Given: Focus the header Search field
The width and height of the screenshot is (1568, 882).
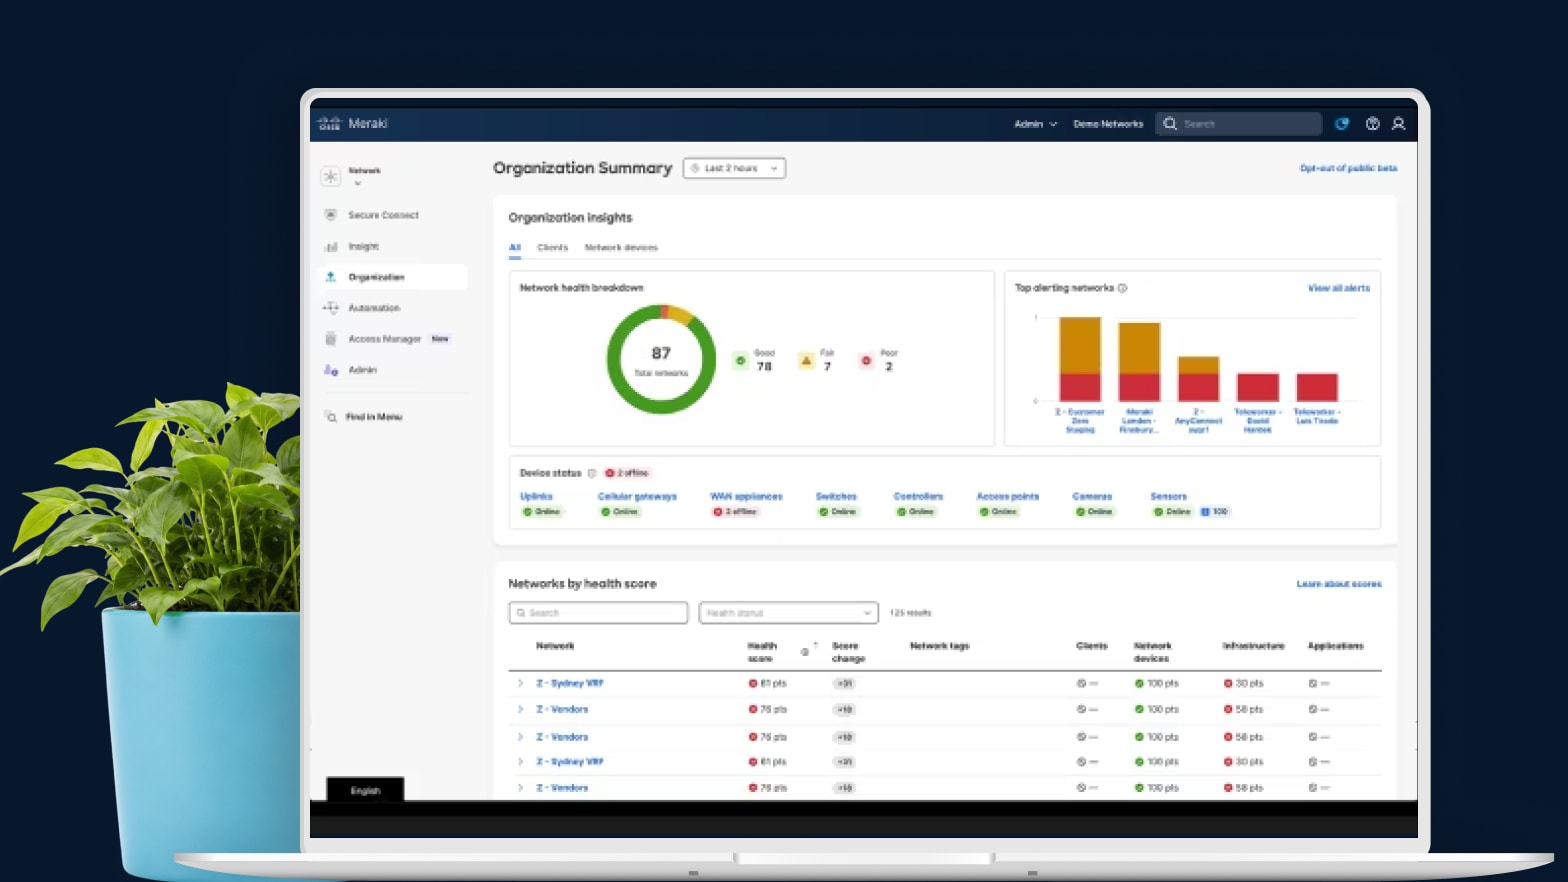Looking at the screenshot, I should point(1239,124).
